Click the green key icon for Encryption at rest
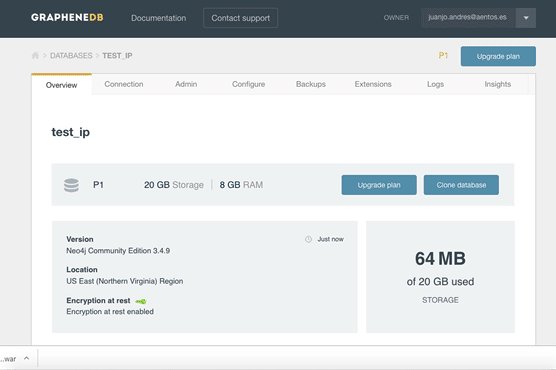 pos(141,301)
